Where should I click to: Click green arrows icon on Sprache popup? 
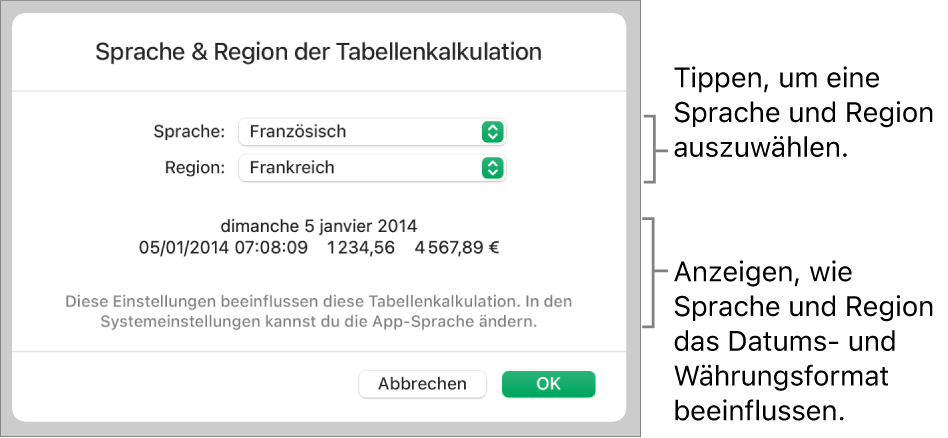[x=491, y=131]
